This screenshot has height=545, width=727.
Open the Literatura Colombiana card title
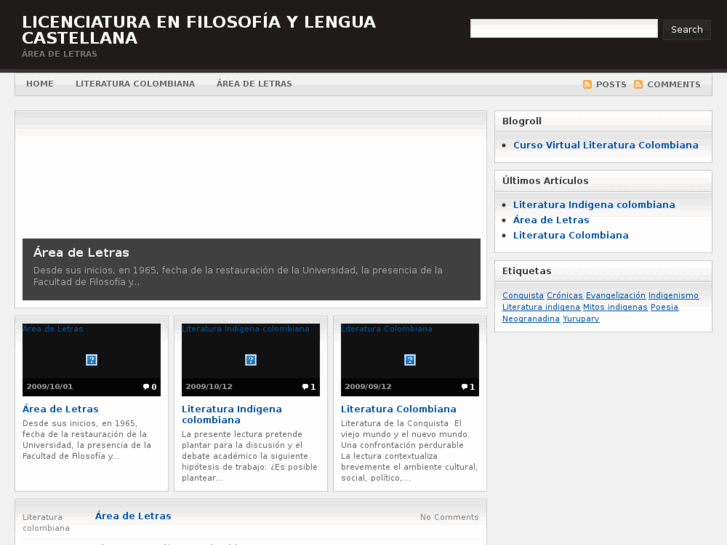pyautogui.click(x=398, y=409)
